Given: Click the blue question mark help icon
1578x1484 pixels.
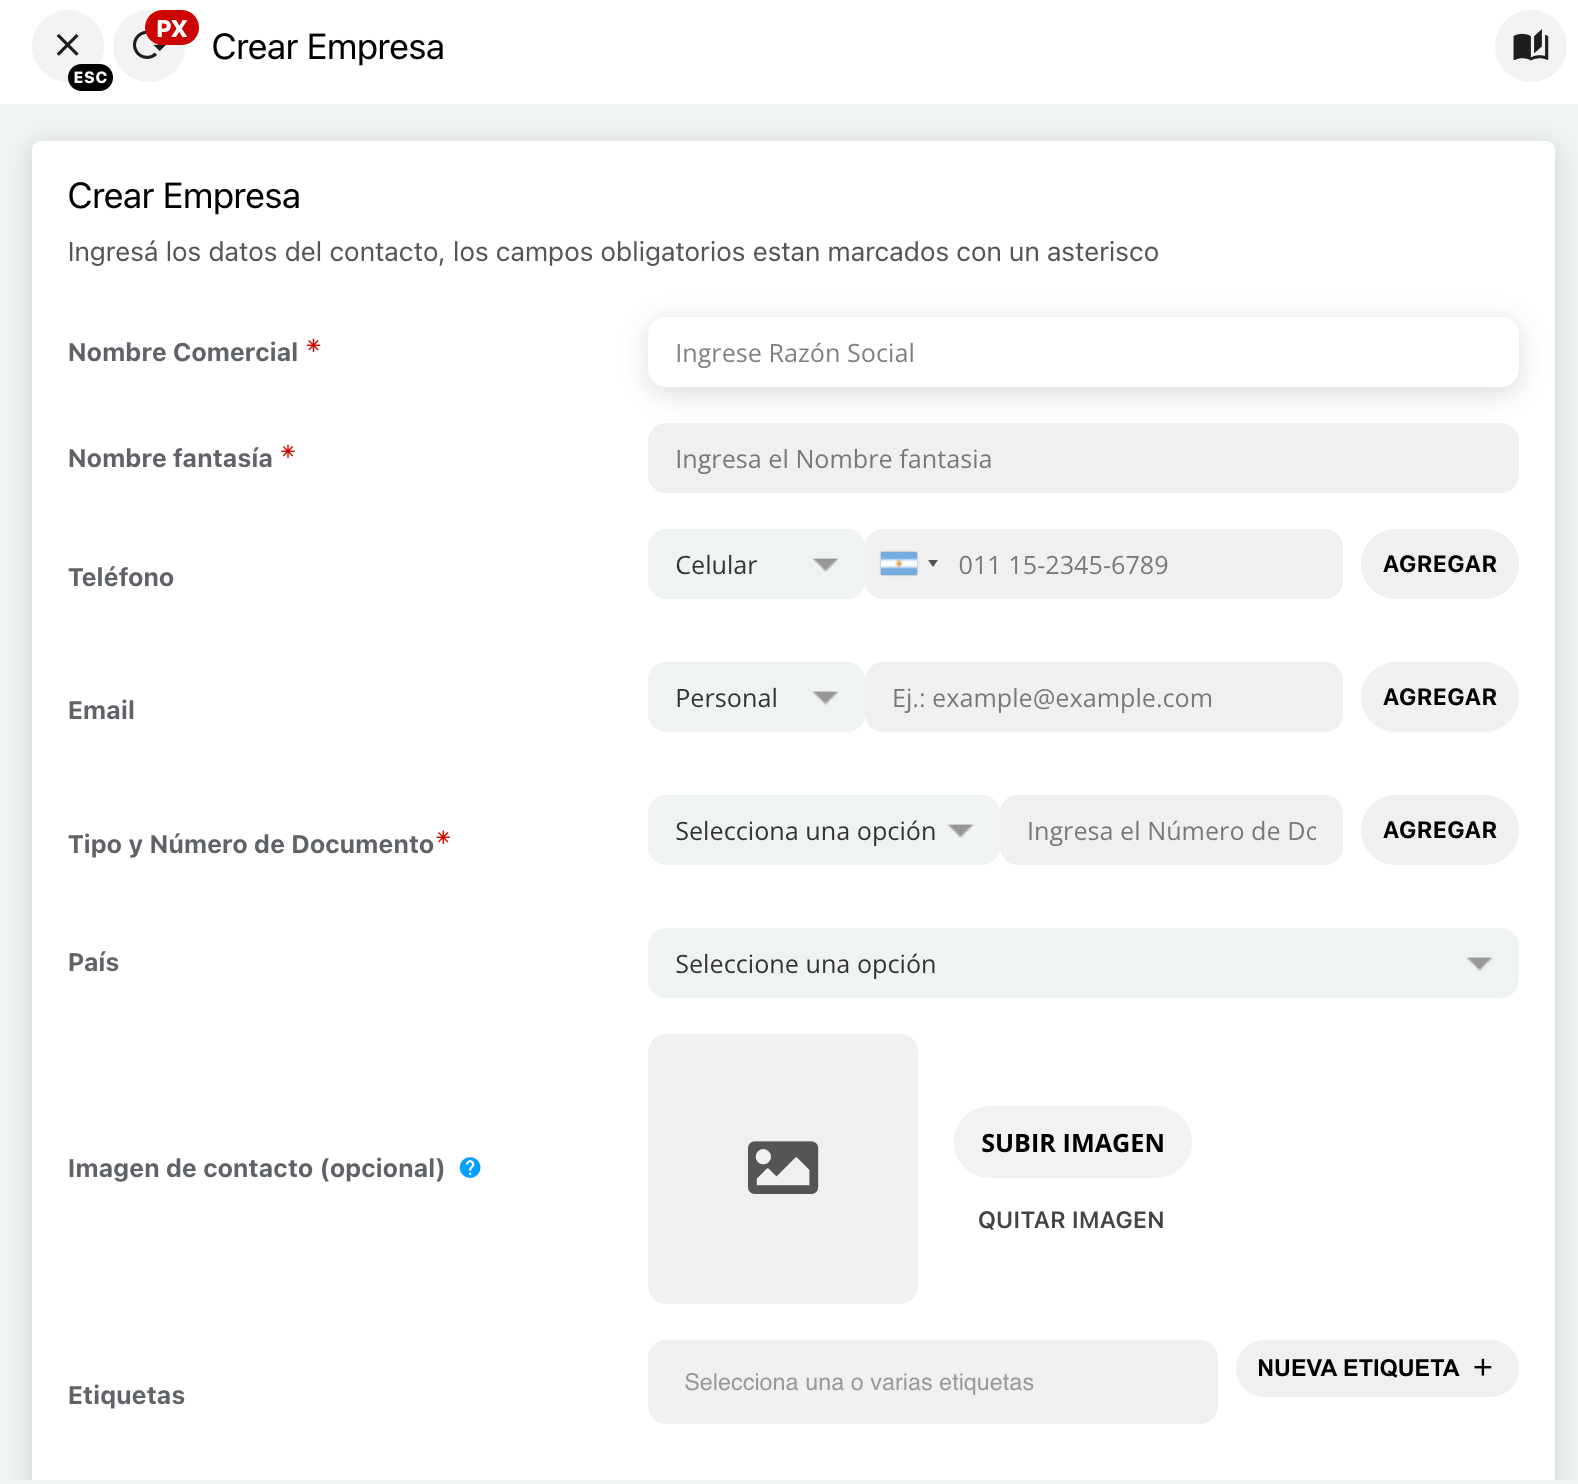Looking at the screenshot, I should click(x=470, y=1168).
